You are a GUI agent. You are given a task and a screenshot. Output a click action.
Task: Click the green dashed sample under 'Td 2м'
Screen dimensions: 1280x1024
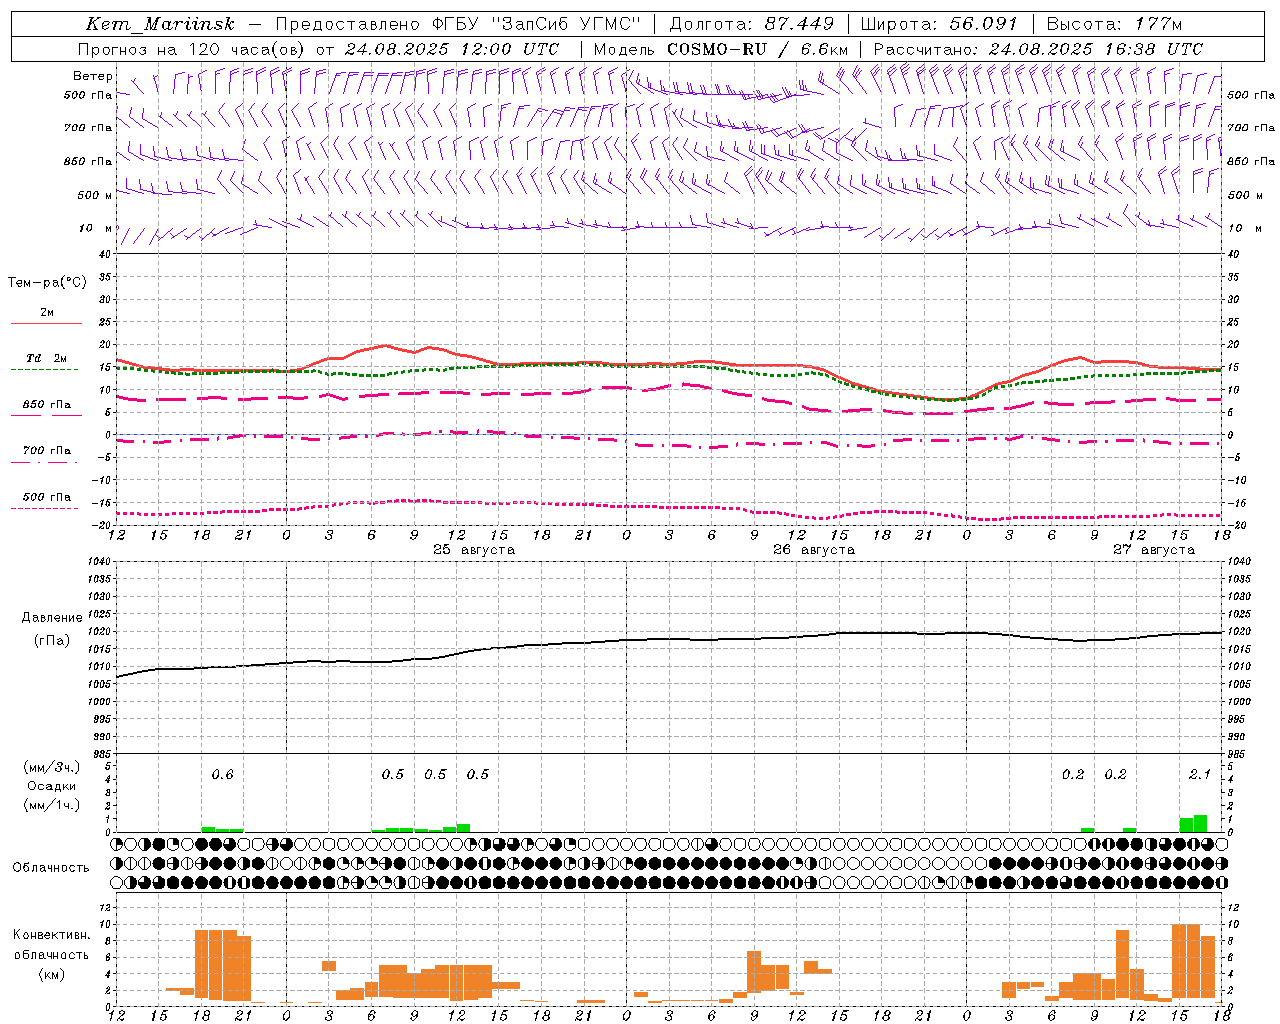click(x=44, y=370)
